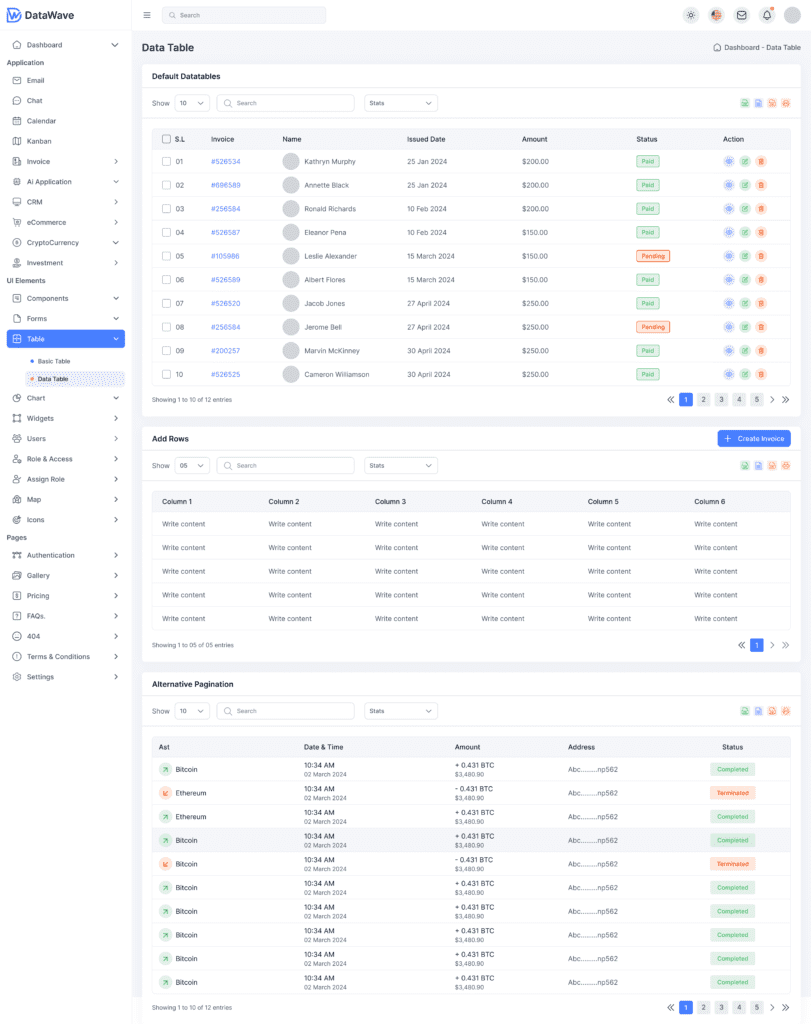Open the Stats dropdown in Add Rows
Screen dimensions: 811x1024
pos(401,465)
